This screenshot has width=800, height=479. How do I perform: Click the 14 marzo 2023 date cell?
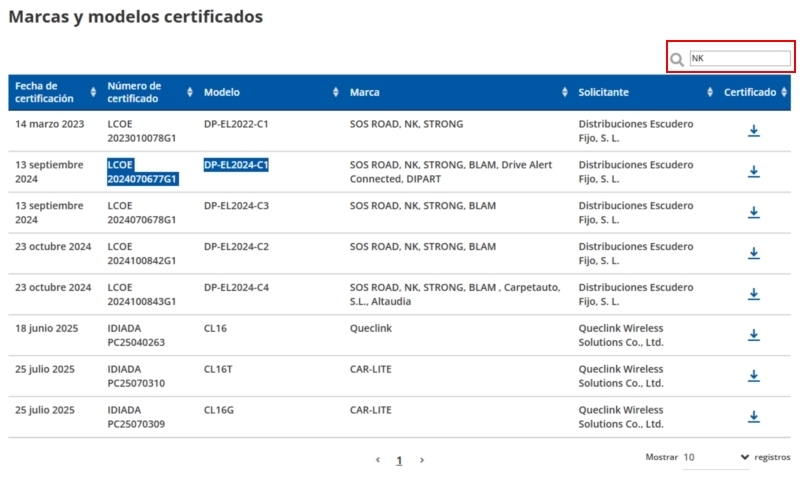pyautogui.click(x=49, y=124)
